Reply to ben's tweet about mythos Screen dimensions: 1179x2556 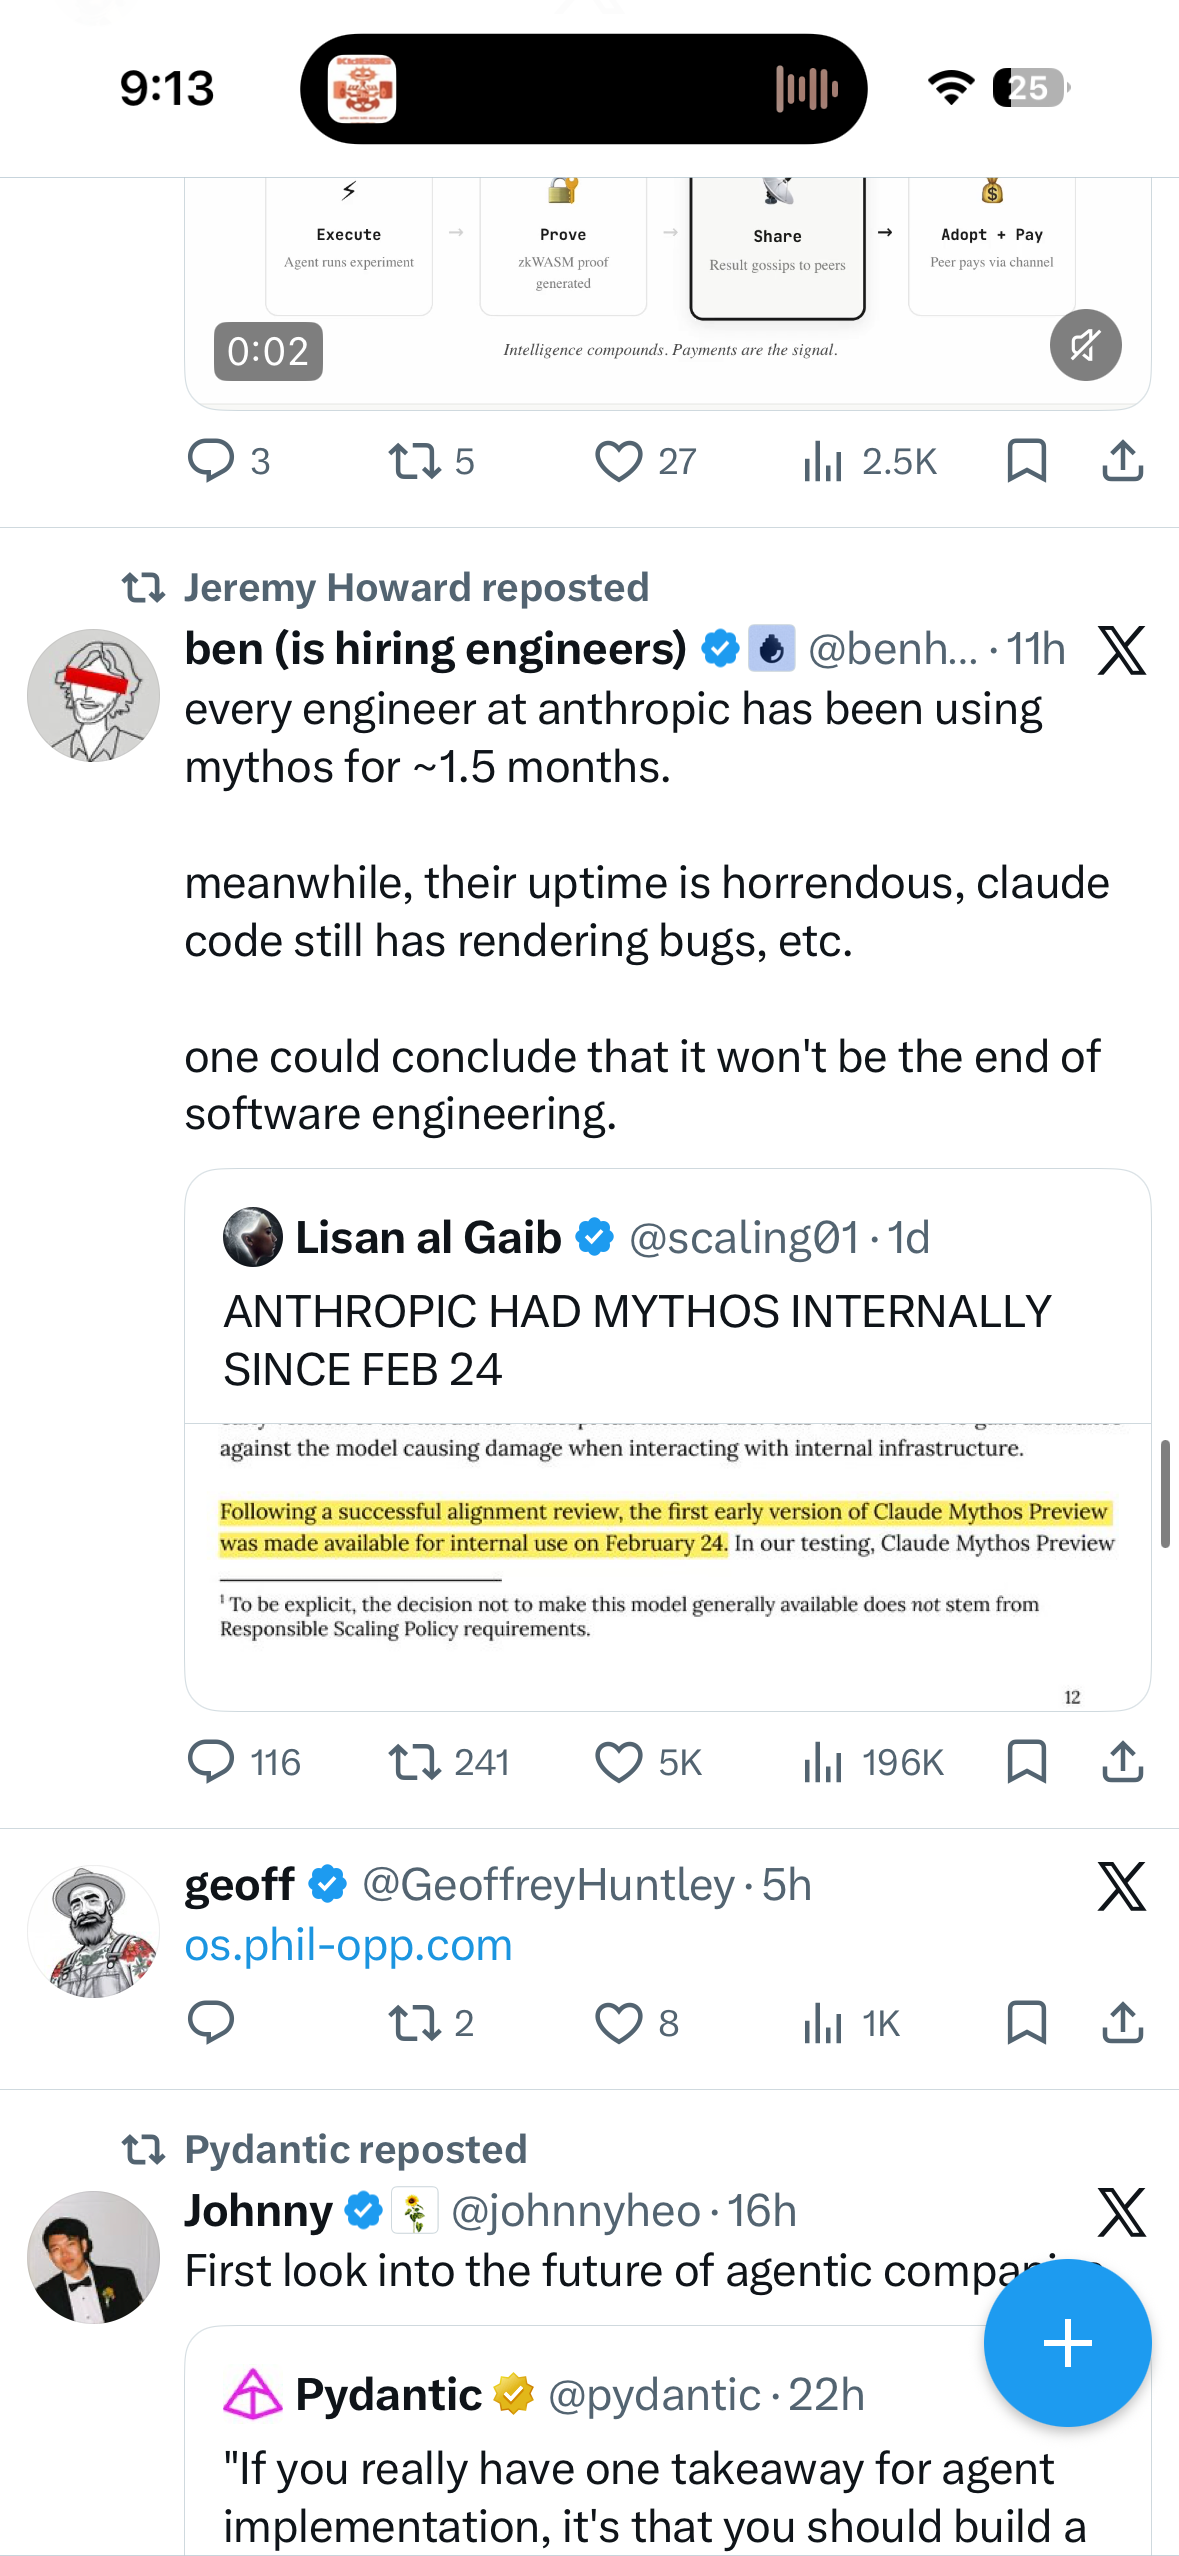(x=211, y=1762)
